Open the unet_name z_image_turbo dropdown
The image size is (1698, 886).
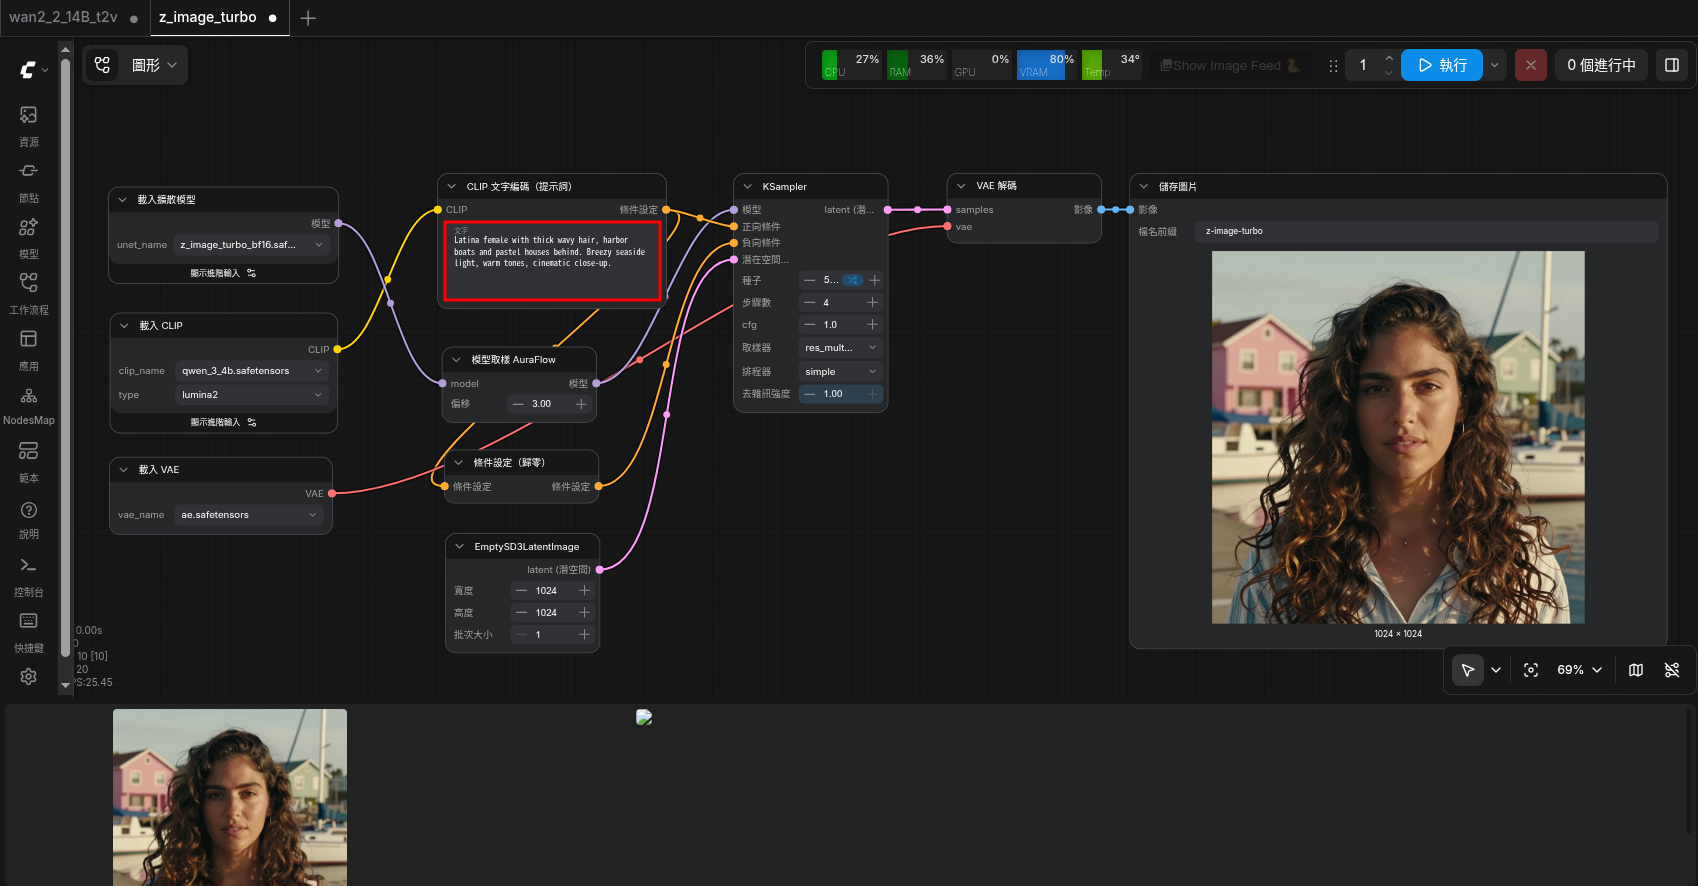(x=252, y=245)
